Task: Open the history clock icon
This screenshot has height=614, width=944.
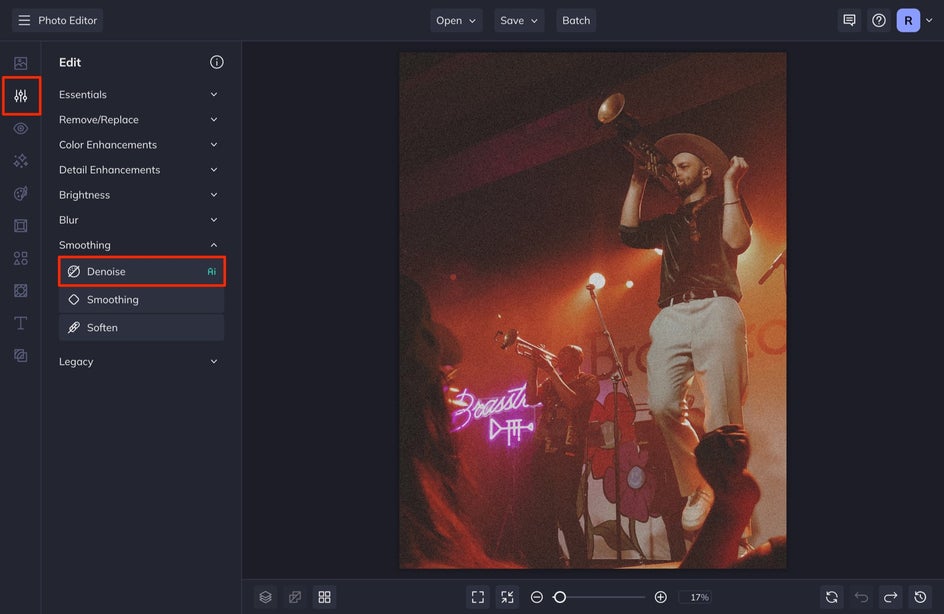Action: coord(921,597)
